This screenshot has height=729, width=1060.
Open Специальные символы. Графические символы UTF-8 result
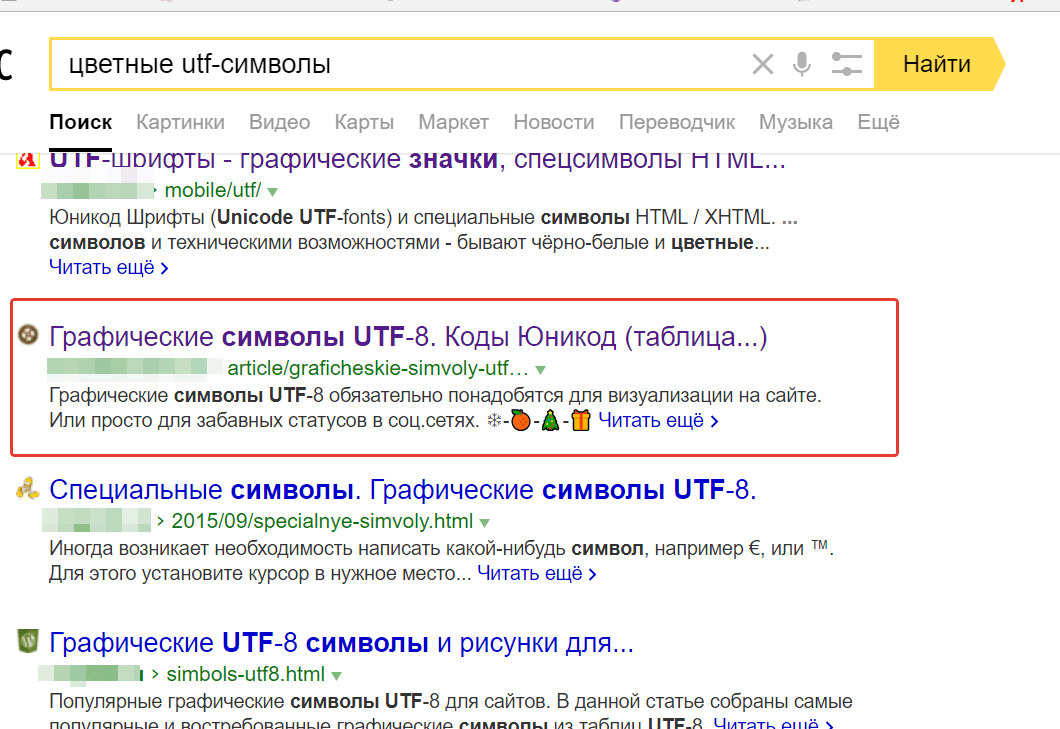403,490
